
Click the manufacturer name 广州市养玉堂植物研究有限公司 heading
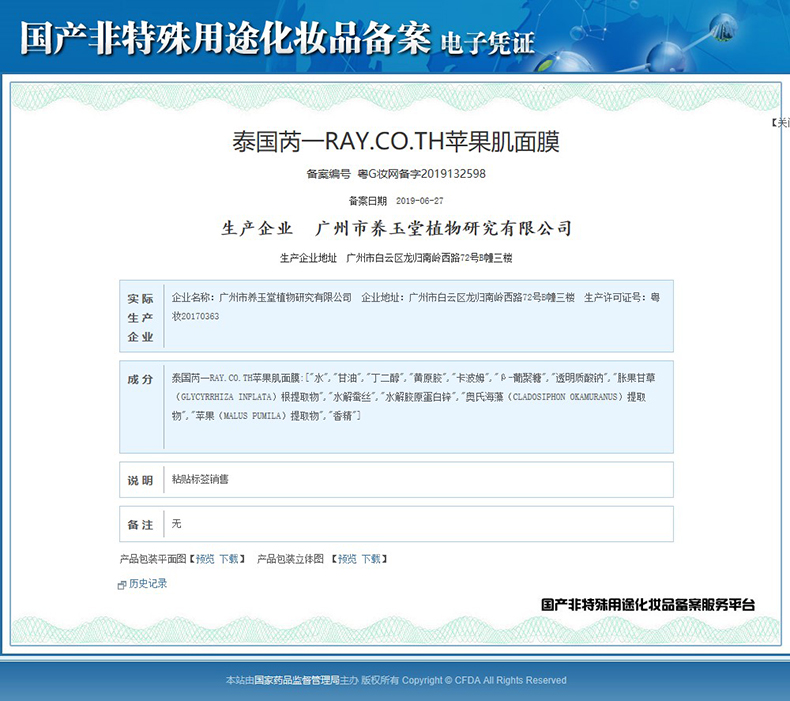click(x=443, y=228)
